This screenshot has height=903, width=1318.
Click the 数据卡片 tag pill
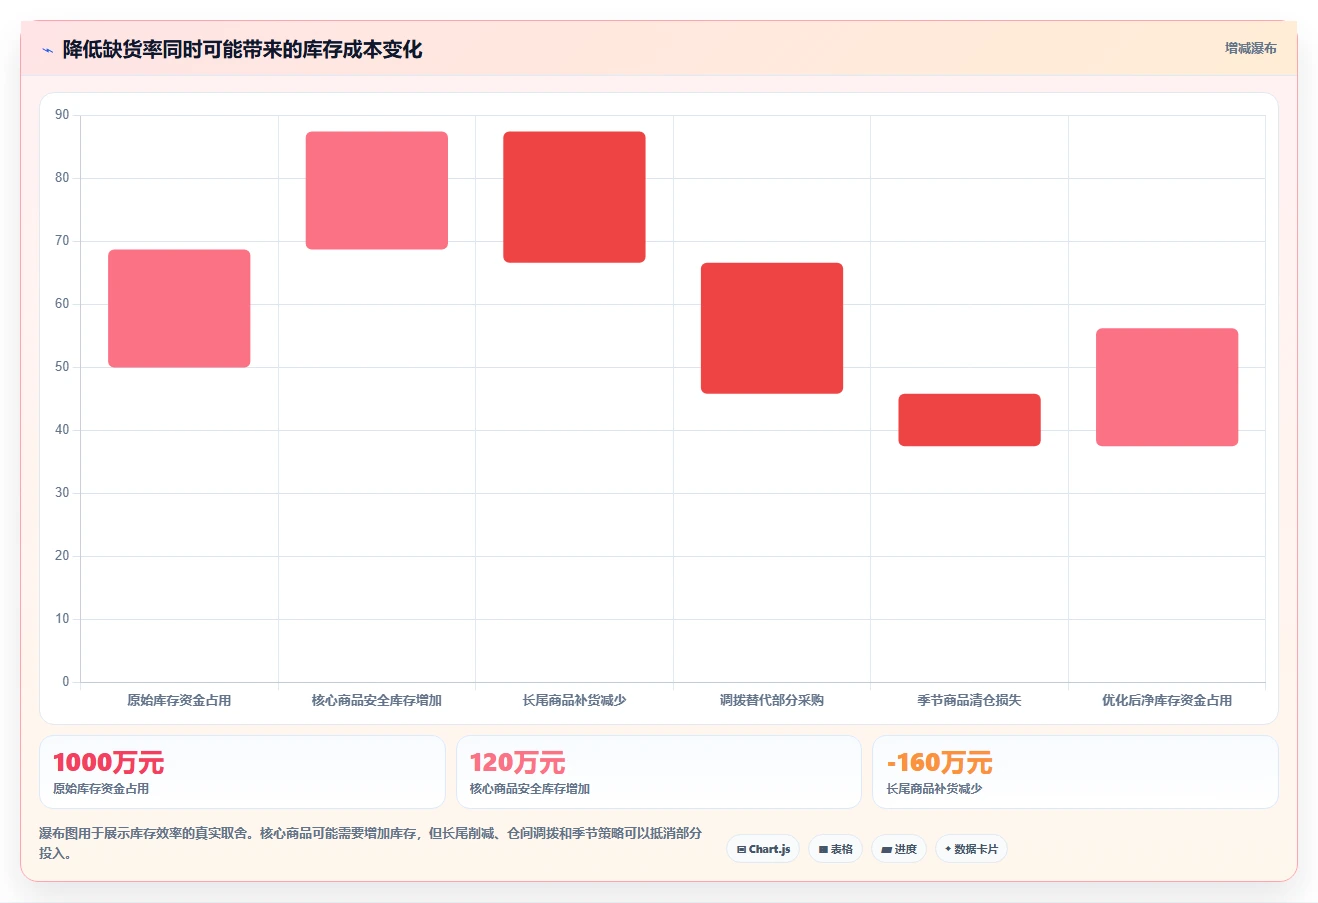(971, 849)
